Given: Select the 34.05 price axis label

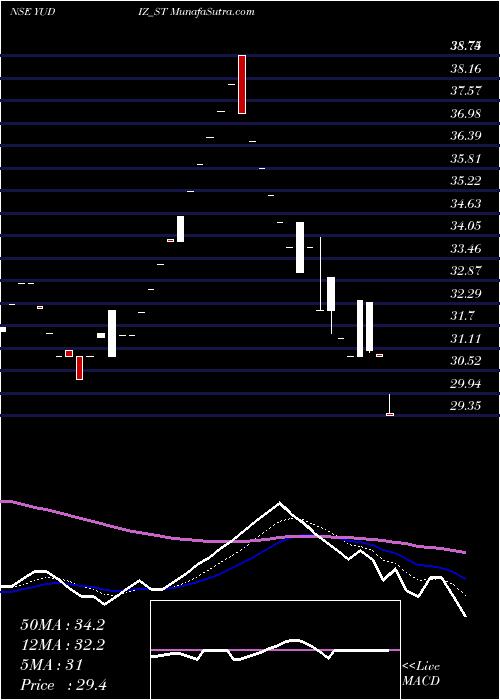Looking at the screenshot, I should (465, 226).
